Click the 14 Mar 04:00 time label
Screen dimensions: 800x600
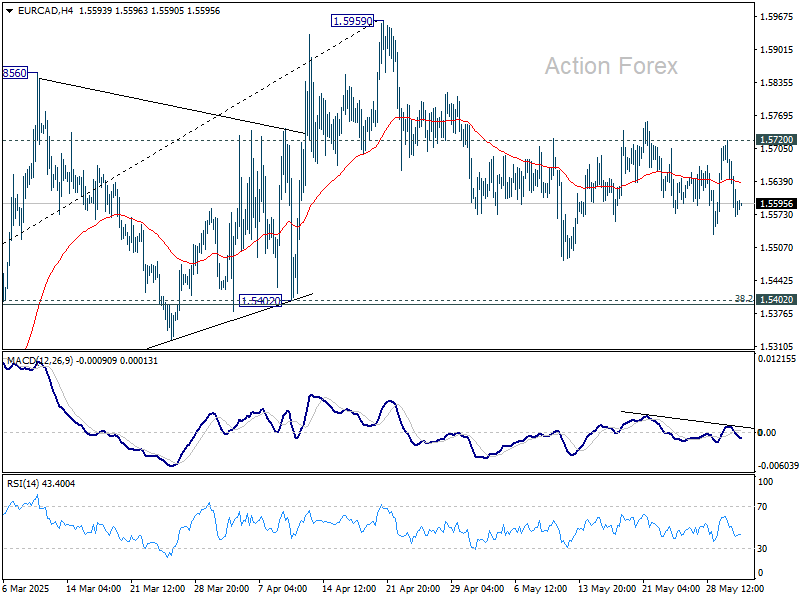(x=93, y=589)
